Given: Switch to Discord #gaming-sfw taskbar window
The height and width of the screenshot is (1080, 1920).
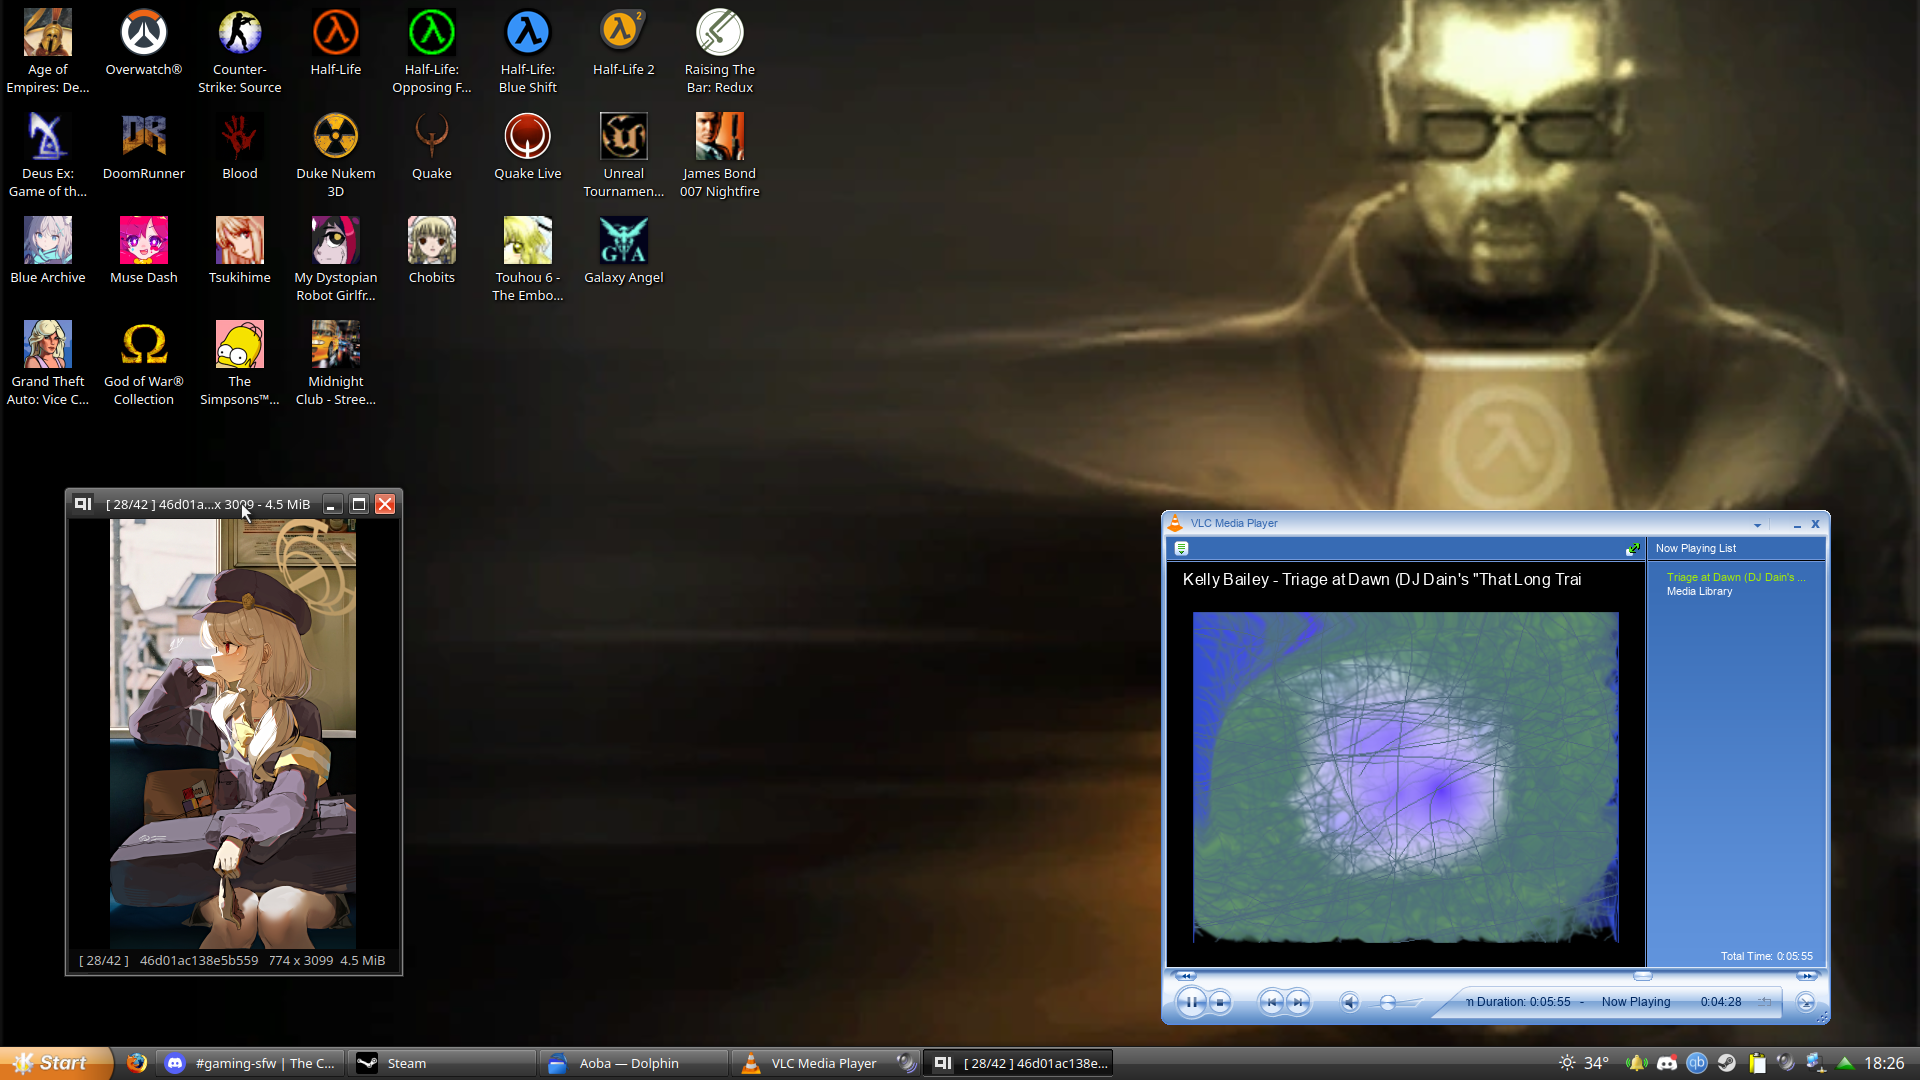Looking at the screenshot, I should click(x=250, y=1063).
